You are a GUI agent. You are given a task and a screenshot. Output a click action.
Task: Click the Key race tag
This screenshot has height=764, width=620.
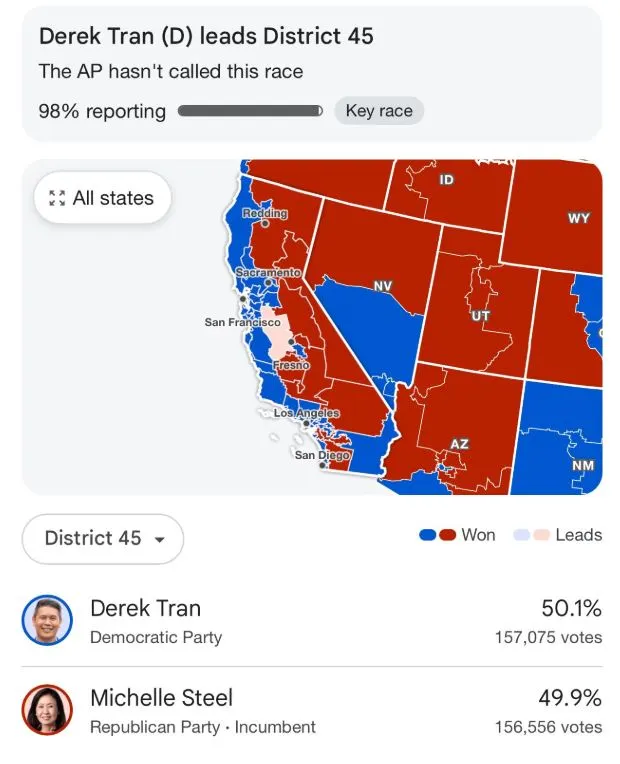tap(379, 111)
